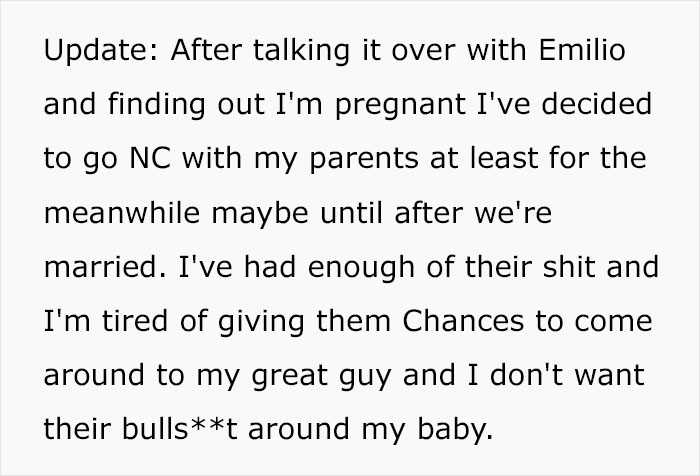Click the word "great" in the seventh line
The width and height of the screenshot is (700, 476).
click(290, 377)
